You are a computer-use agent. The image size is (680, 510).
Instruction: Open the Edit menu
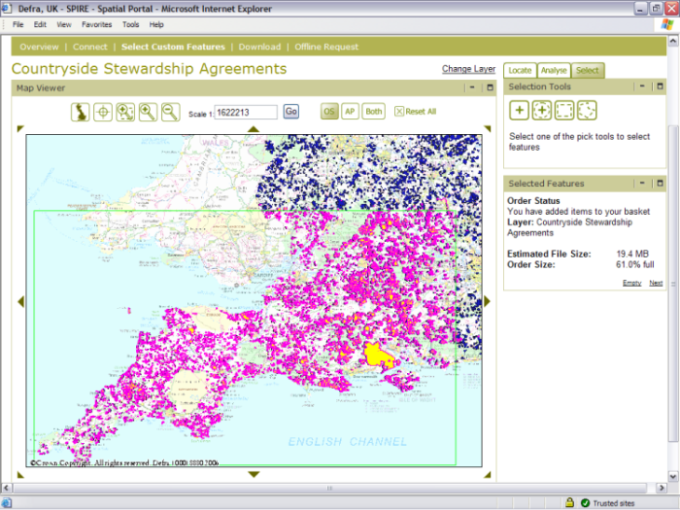pos(40,24)
